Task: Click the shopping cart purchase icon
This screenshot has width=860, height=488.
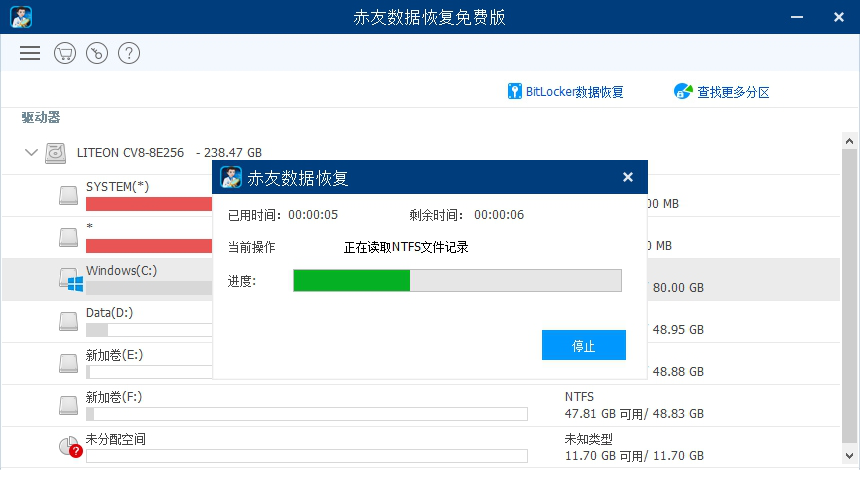Action: [x=65, y=53]
